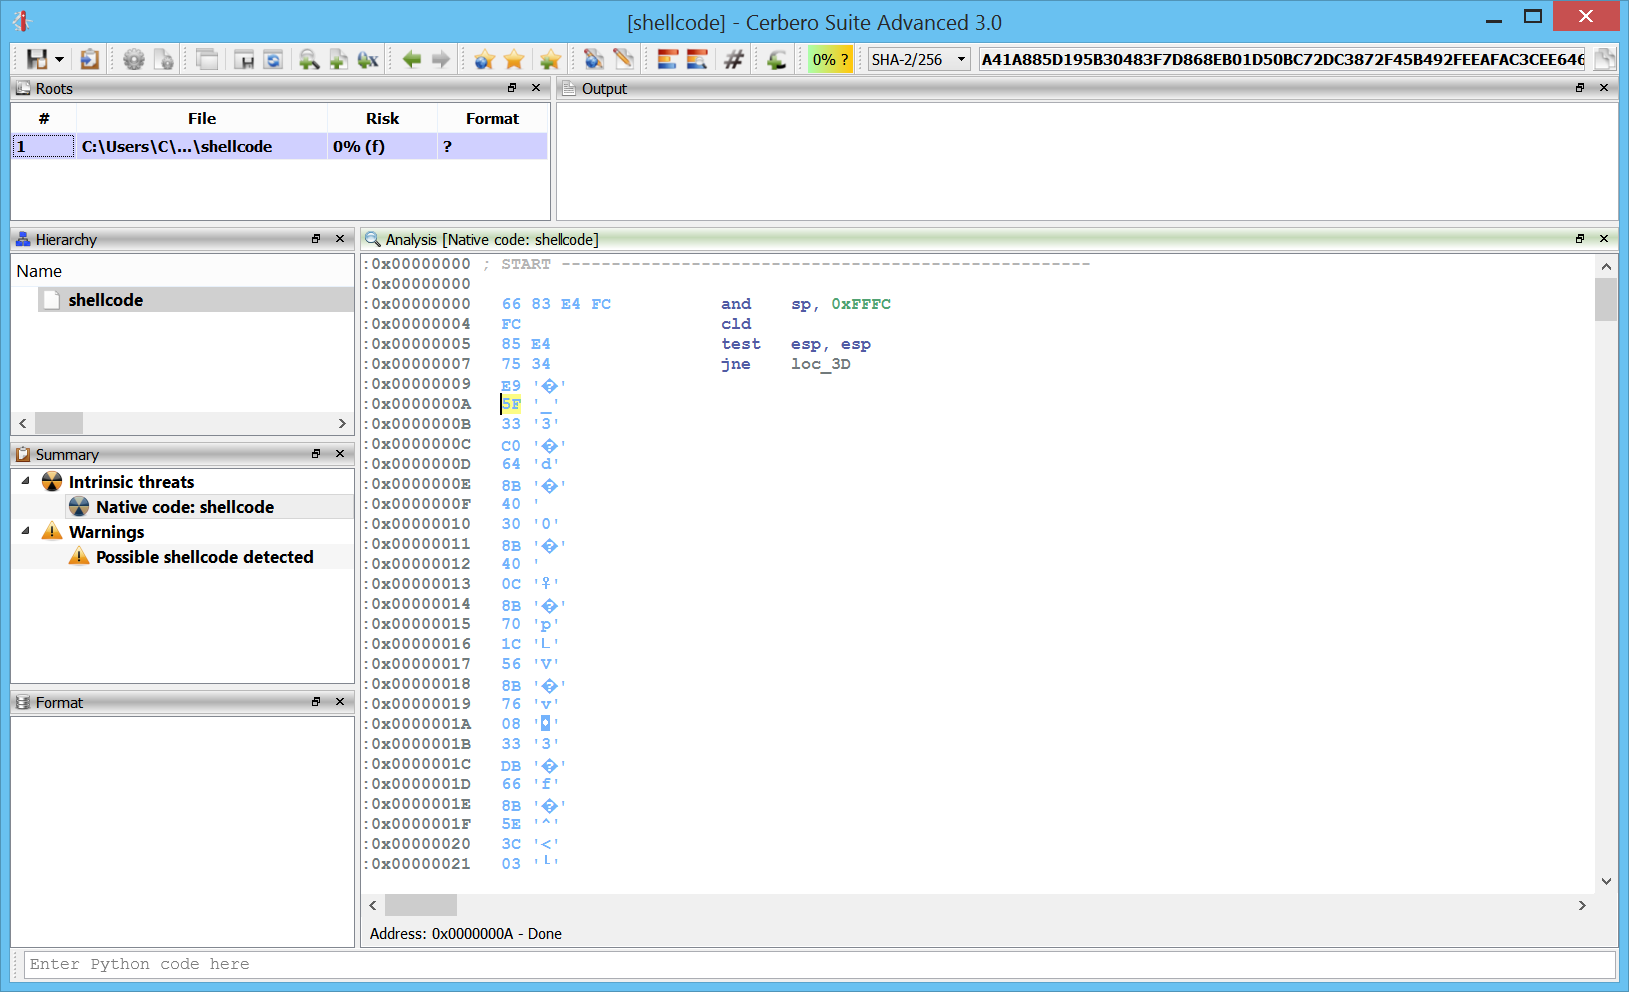The height and width of the screenshot is (992, 1629).
Task: Click the globe notes pencil icon
Action: point(594,59)
